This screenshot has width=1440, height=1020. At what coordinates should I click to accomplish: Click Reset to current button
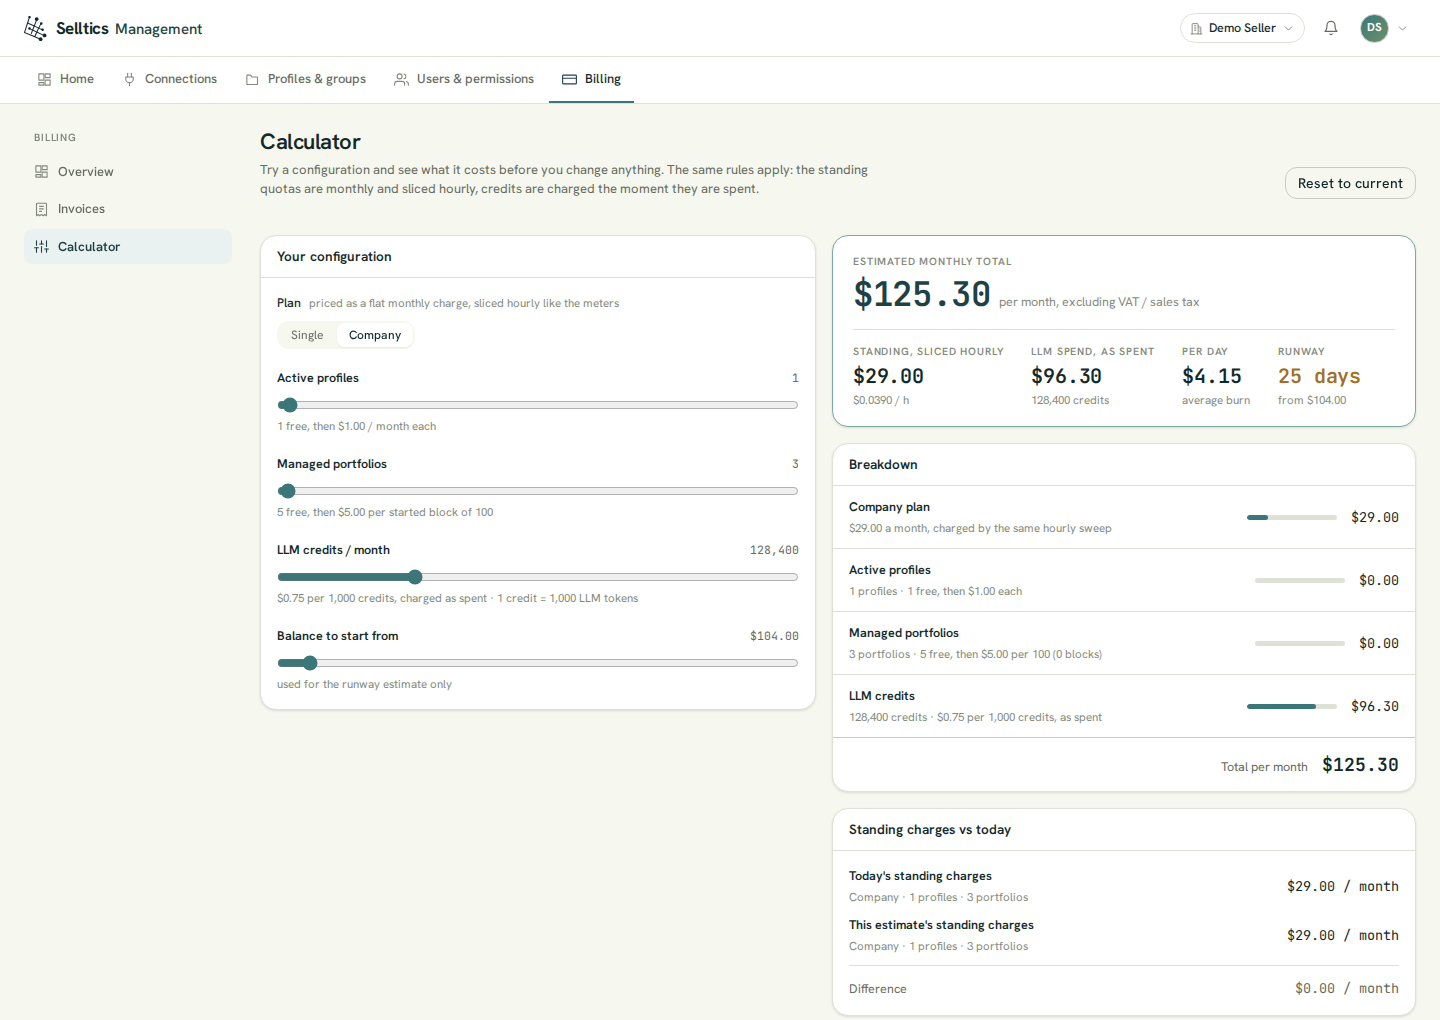[1350, 183]
